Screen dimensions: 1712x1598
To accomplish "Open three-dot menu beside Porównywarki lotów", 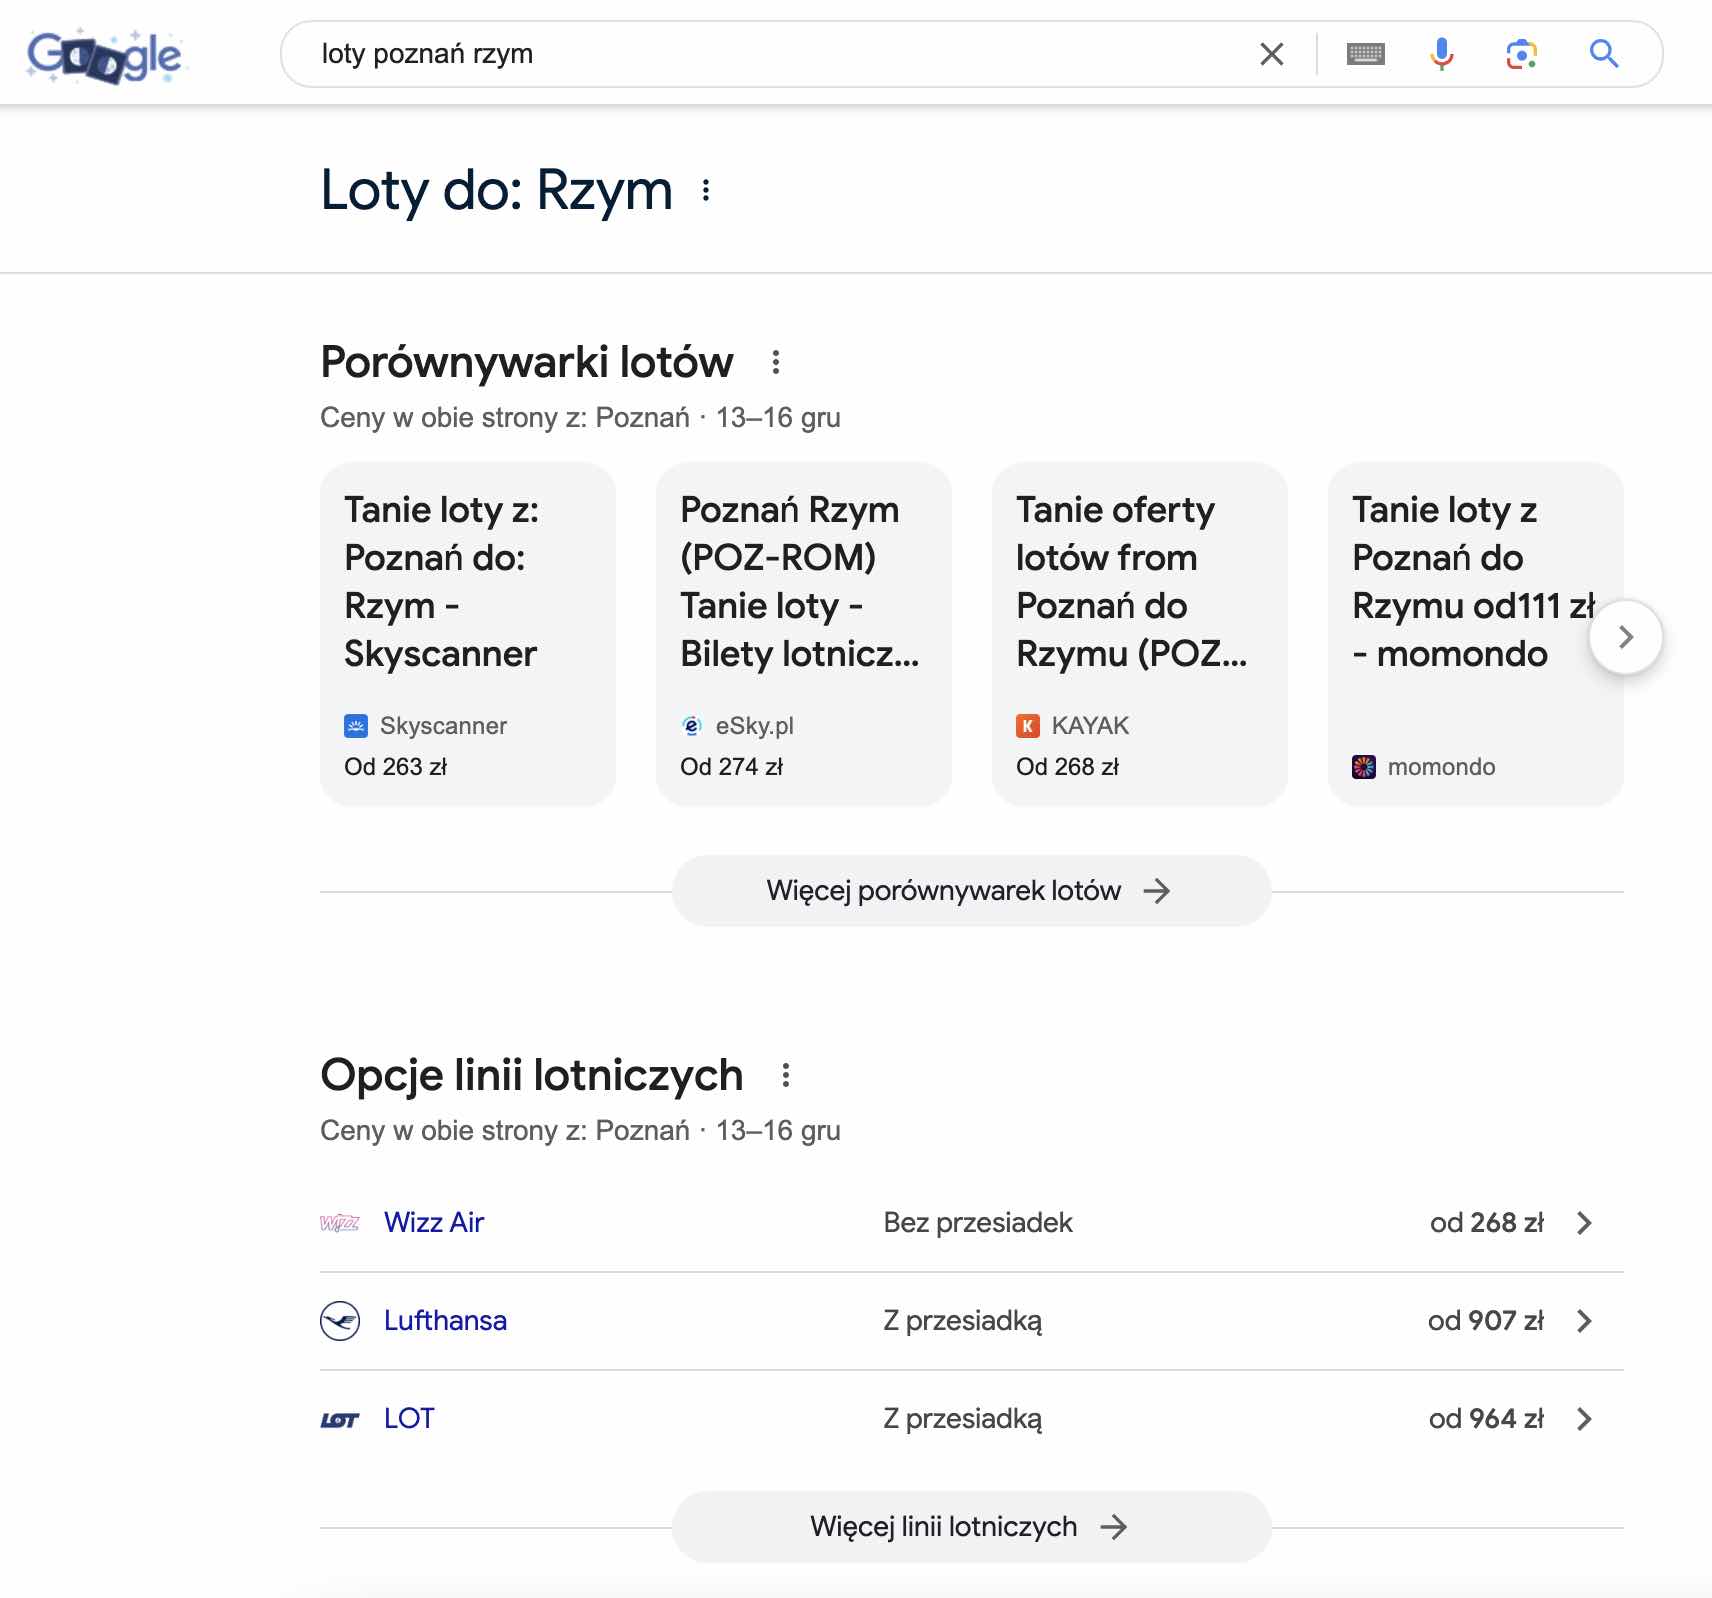I will coord(775,362).
